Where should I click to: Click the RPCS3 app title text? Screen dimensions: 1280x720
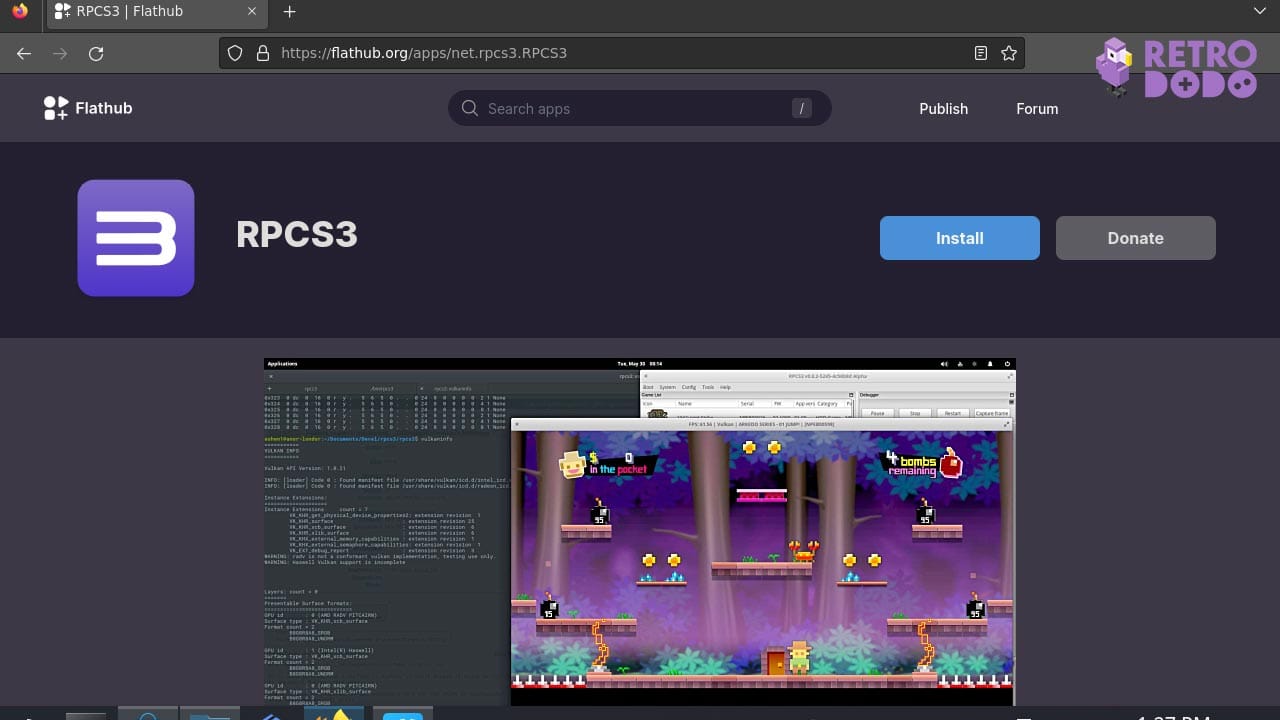(297, 235)
